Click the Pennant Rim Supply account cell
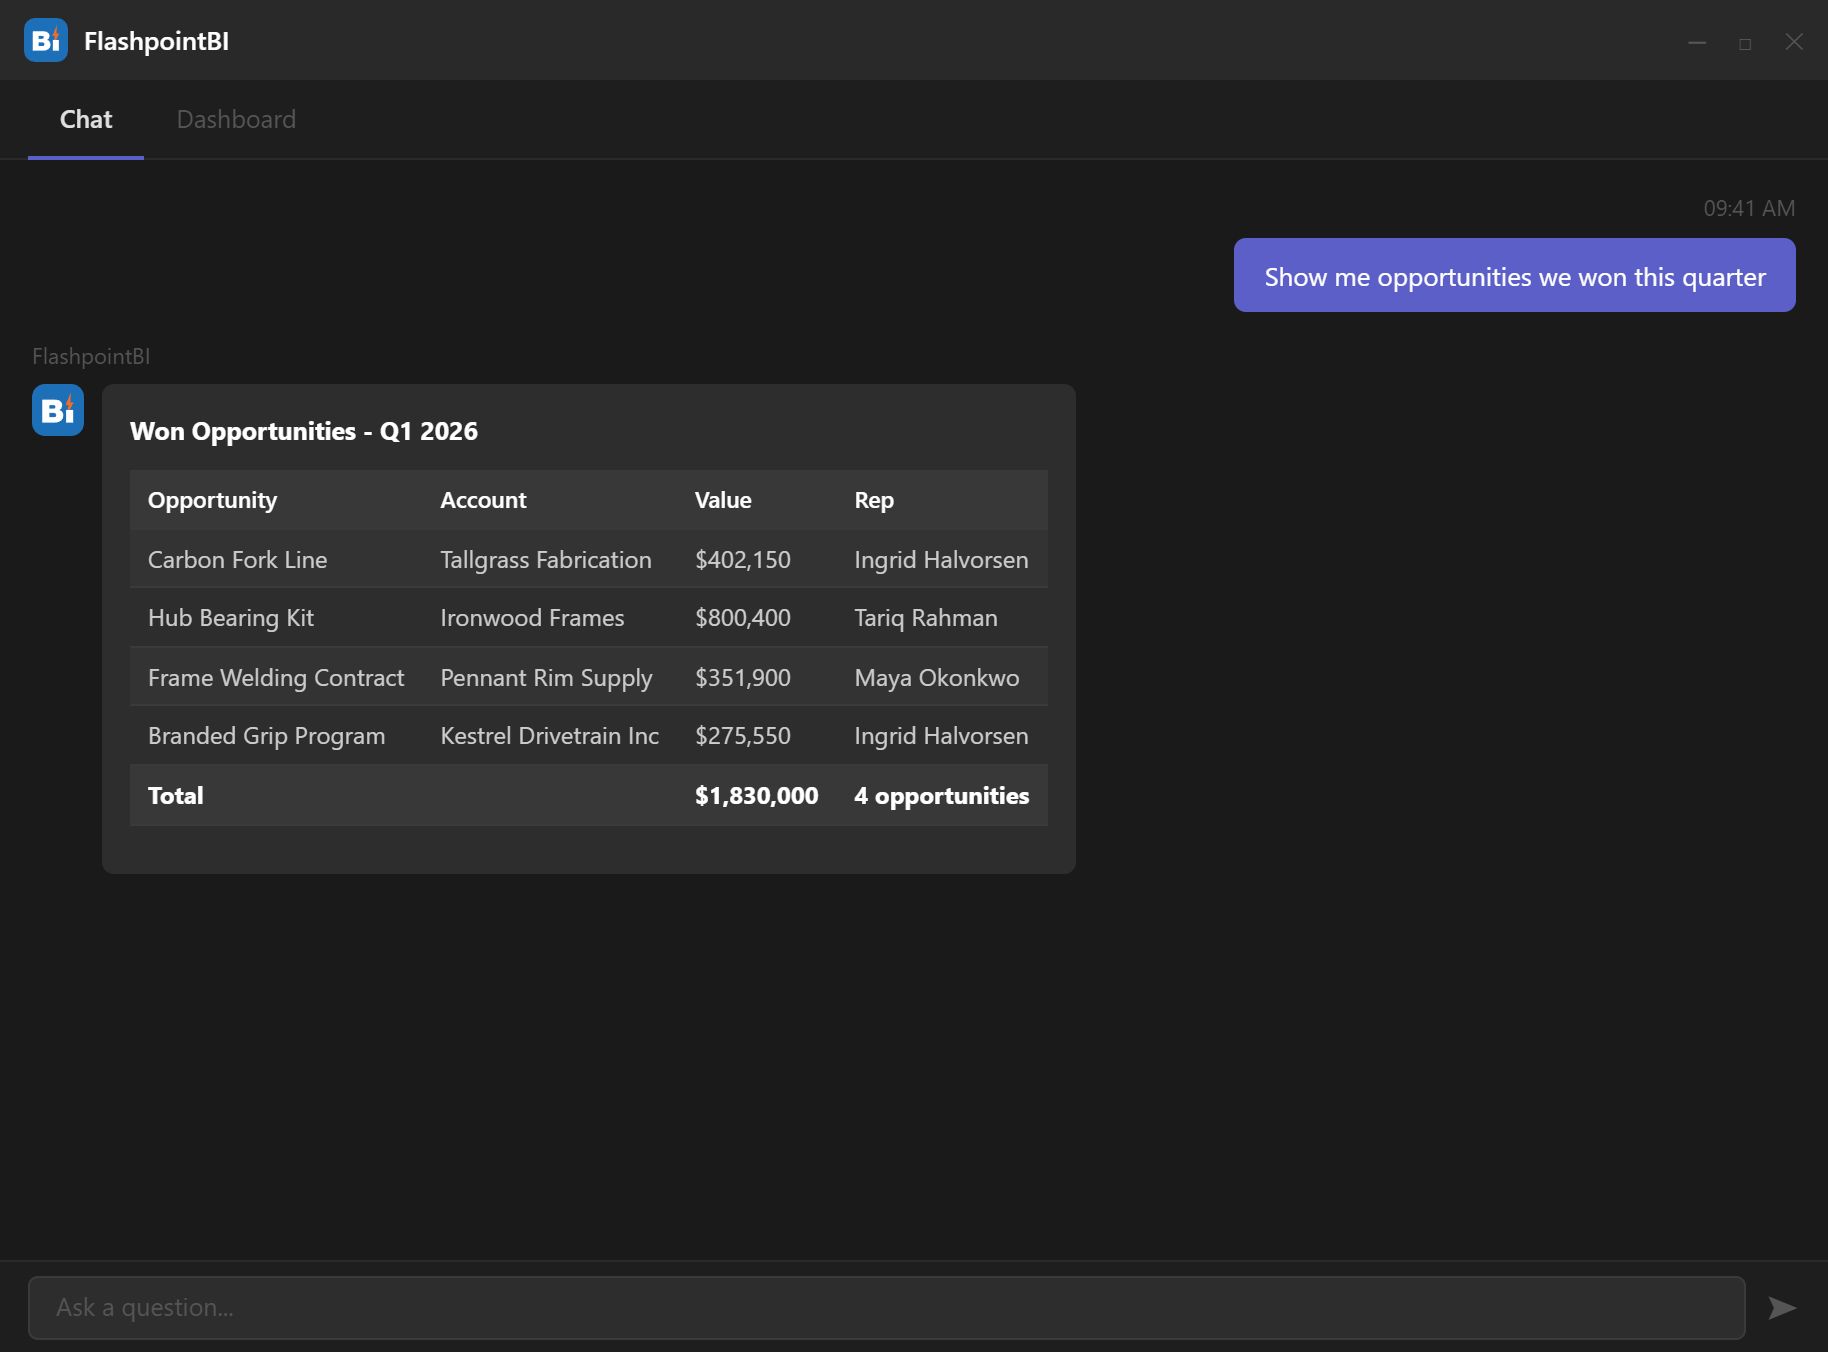 (546, 677)
